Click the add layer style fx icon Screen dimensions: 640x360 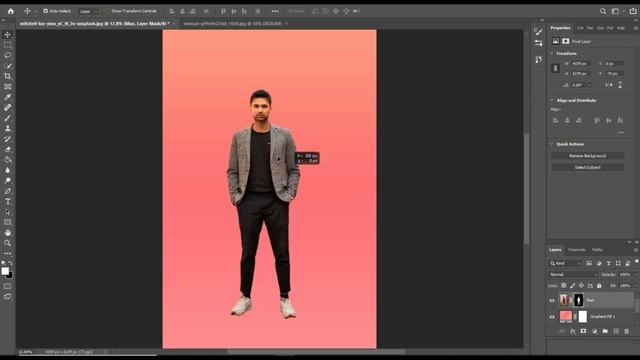tap(573, 331)
